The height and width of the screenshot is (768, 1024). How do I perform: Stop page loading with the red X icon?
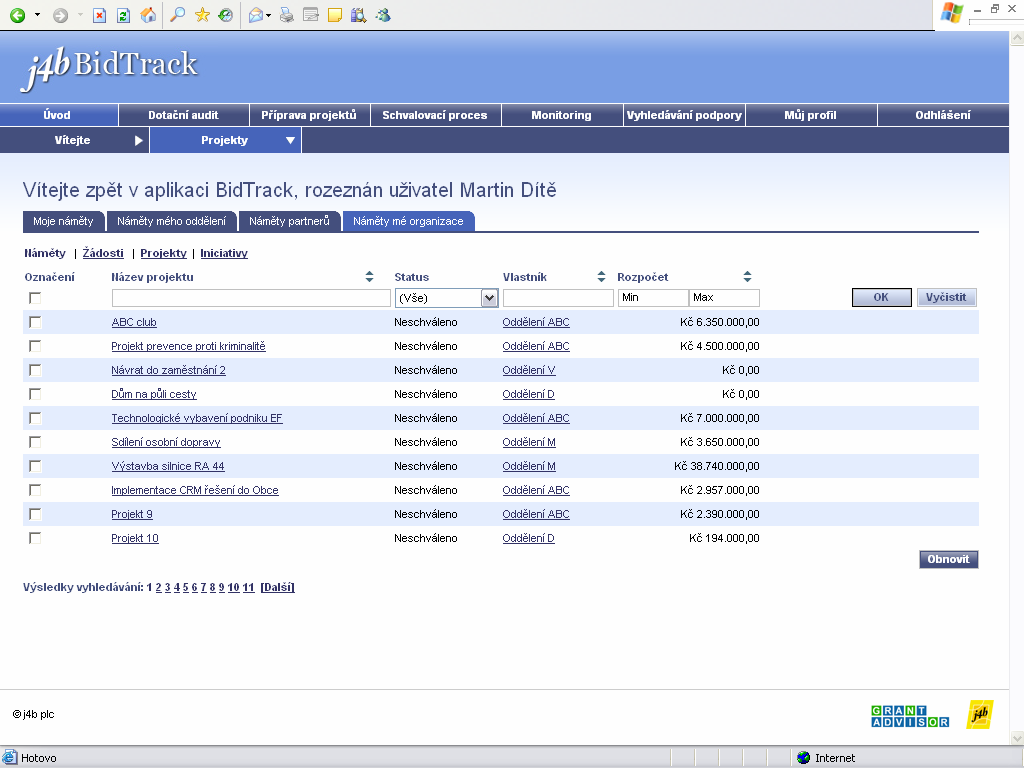(99, 15)
